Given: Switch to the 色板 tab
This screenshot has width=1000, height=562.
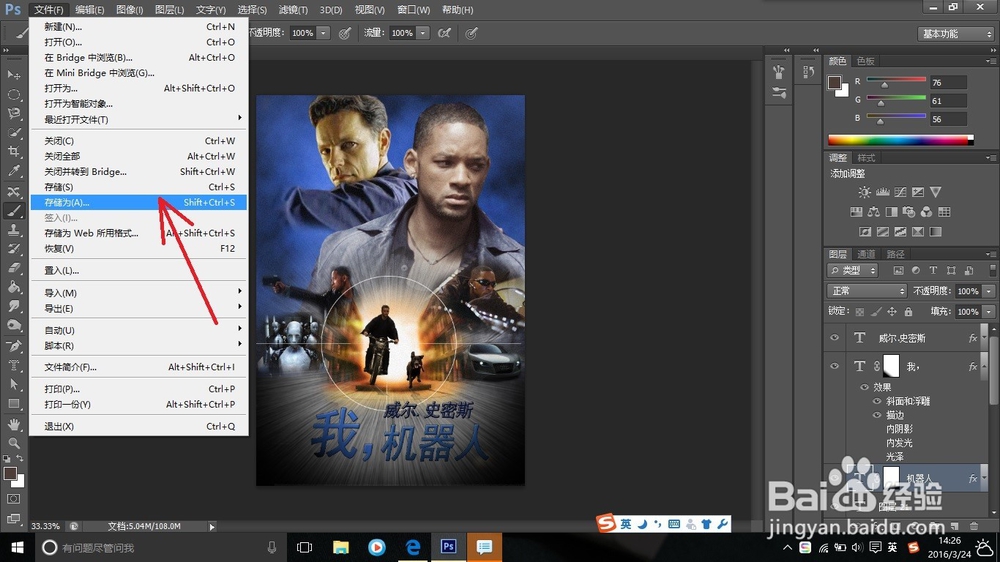Looking at the screenshot, I should [865, 61].
